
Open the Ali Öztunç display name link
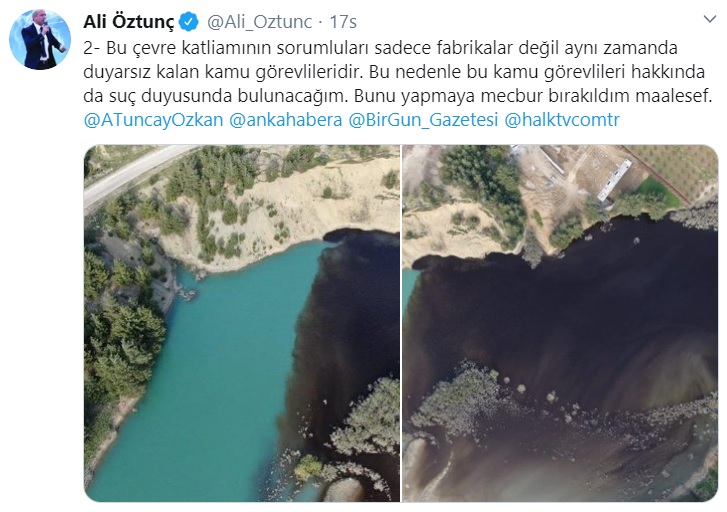pos(129,22)
